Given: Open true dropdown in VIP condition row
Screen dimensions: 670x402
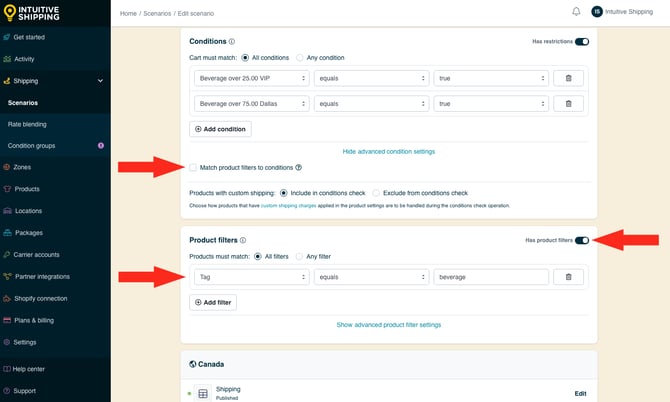Looking at the screenshot, I should [x=491, y=78].
